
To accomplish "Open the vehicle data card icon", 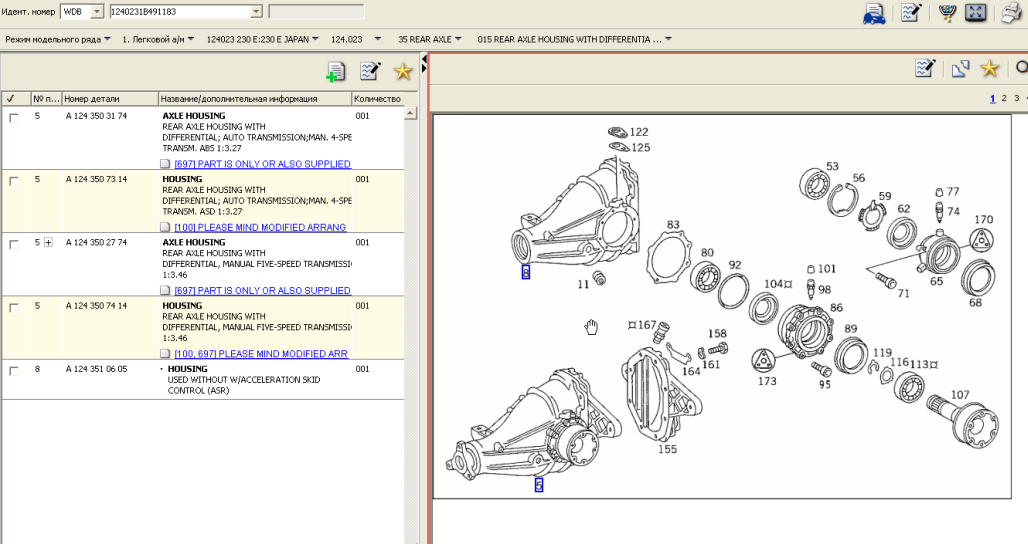I will click(x=874, y=13).
